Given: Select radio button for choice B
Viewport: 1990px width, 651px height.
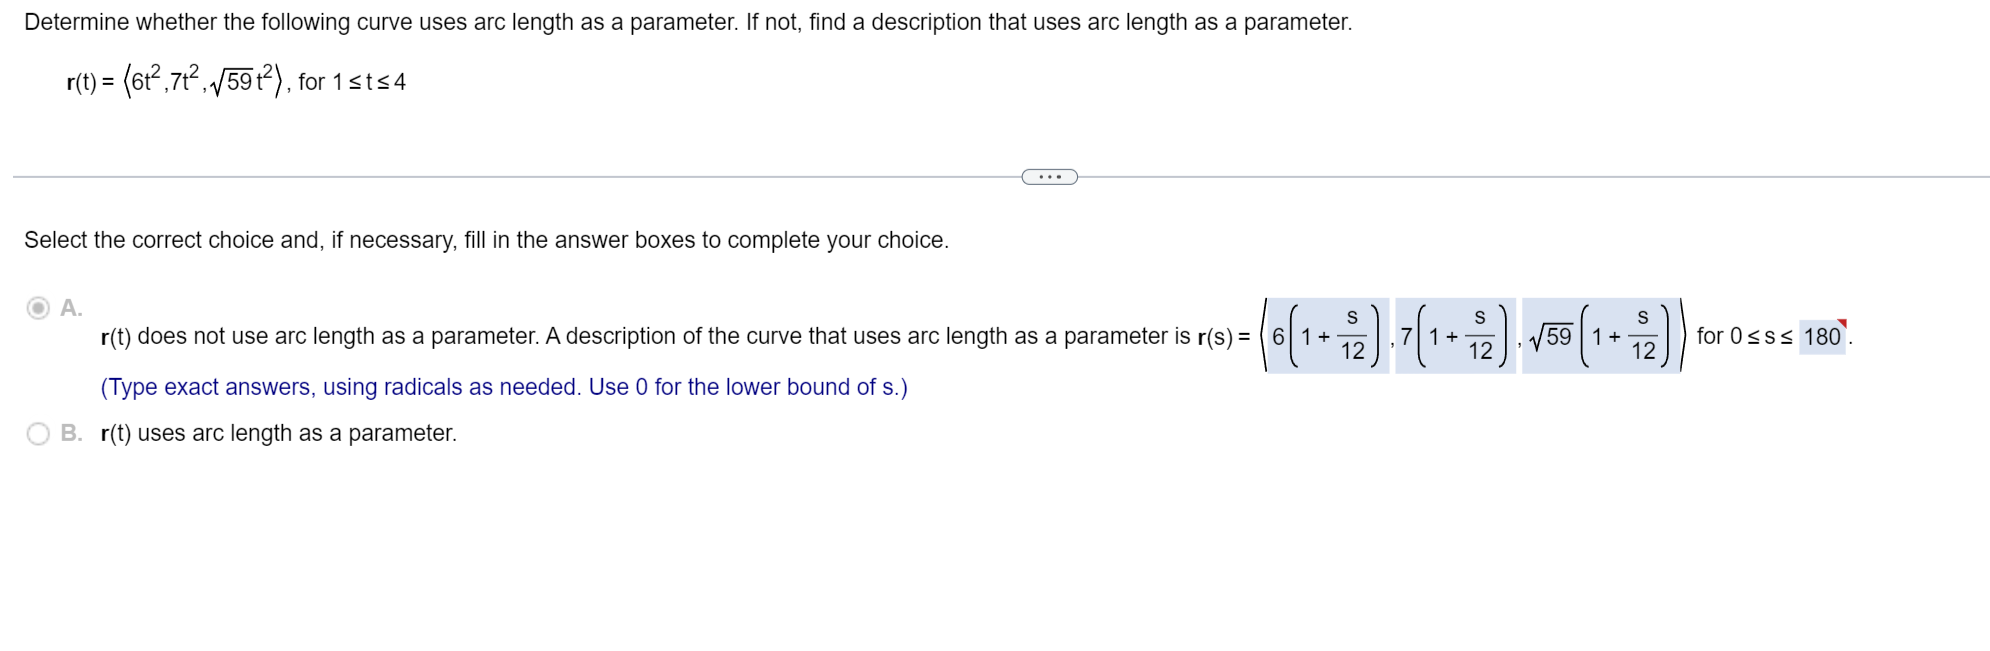Looking at the screenshot, I should pyautogui.click(x=38, y=433).
